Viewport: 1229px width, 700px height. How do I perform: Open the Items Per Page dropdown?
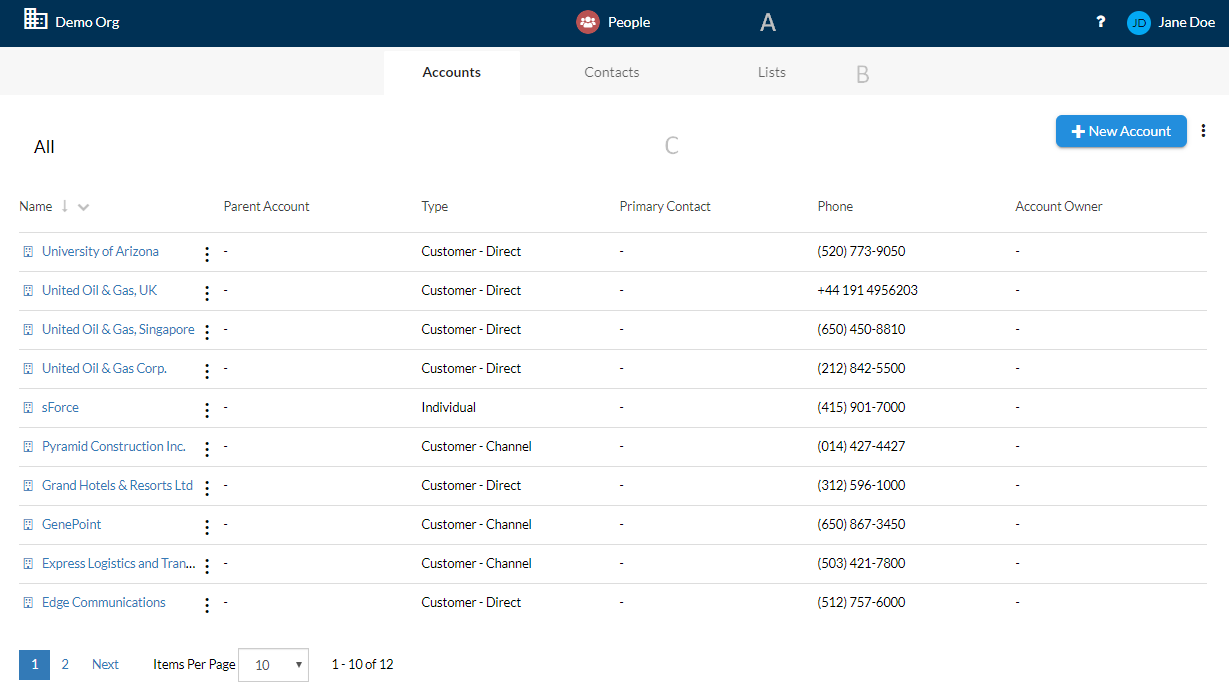(273, 664)
